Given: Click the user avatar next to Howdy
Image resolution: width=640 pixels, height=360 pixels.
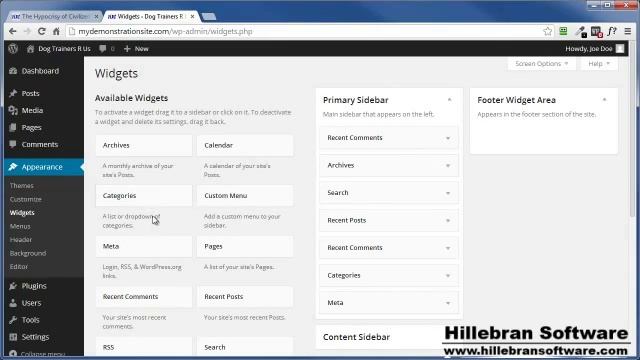Looking at the screenshot, I should pos(620,49).
